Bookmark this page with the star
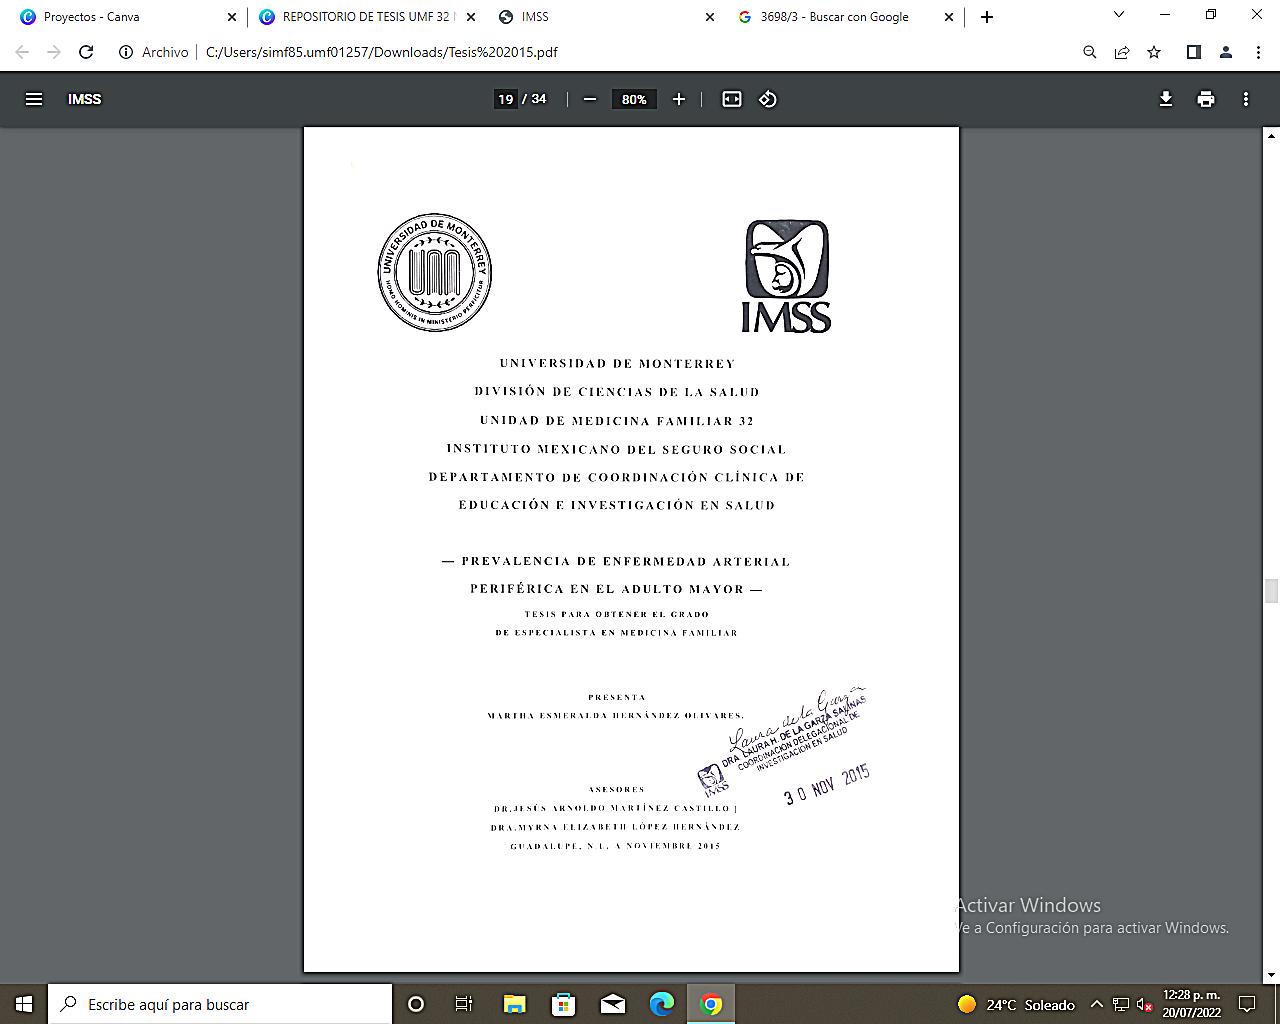The height and width of the screenshot is (1024, 1280). click(1154, 52)
